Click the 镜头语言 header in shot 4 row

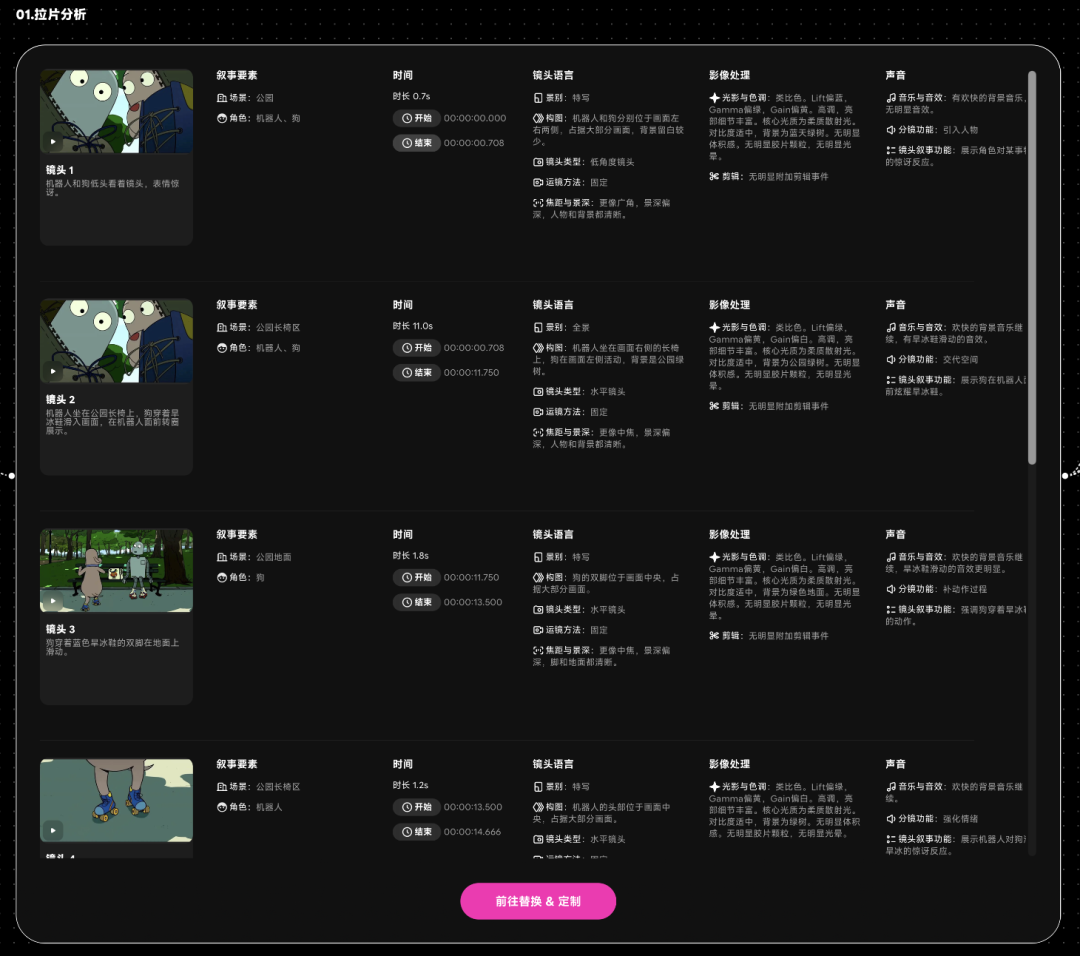coord(553,764)
